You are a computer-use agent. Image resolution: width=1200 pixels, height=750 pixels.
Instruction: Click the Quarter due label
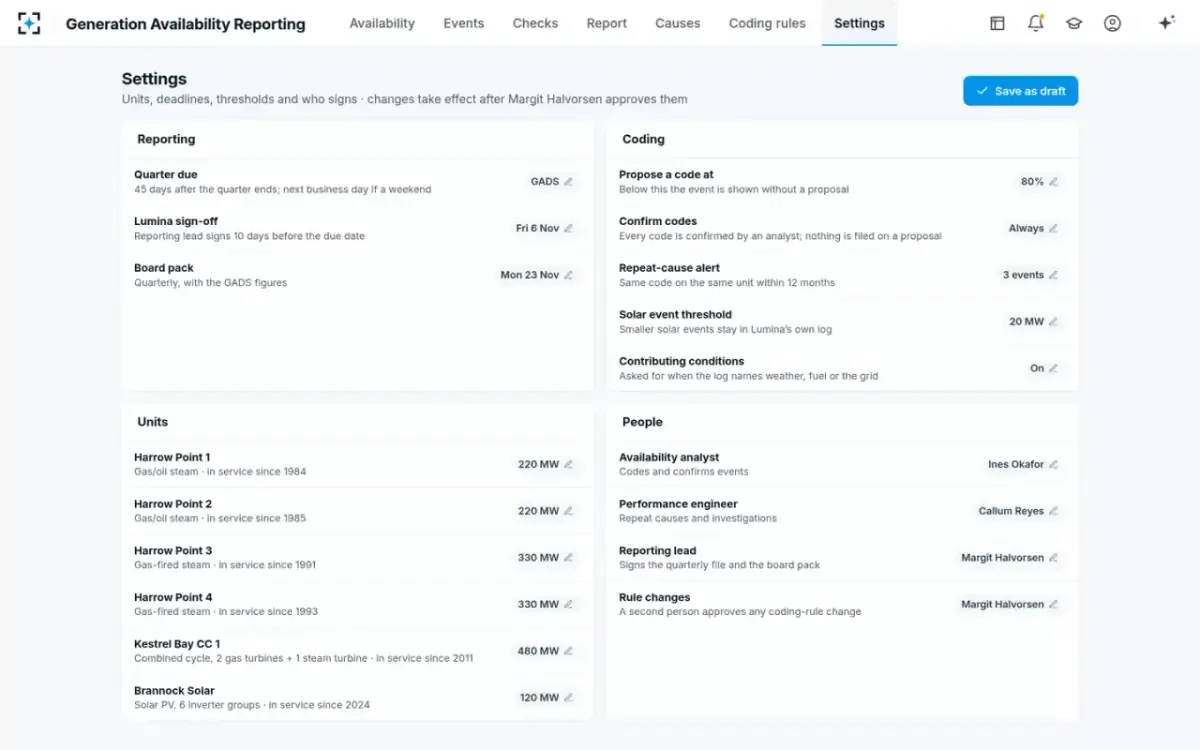point(166,174)
